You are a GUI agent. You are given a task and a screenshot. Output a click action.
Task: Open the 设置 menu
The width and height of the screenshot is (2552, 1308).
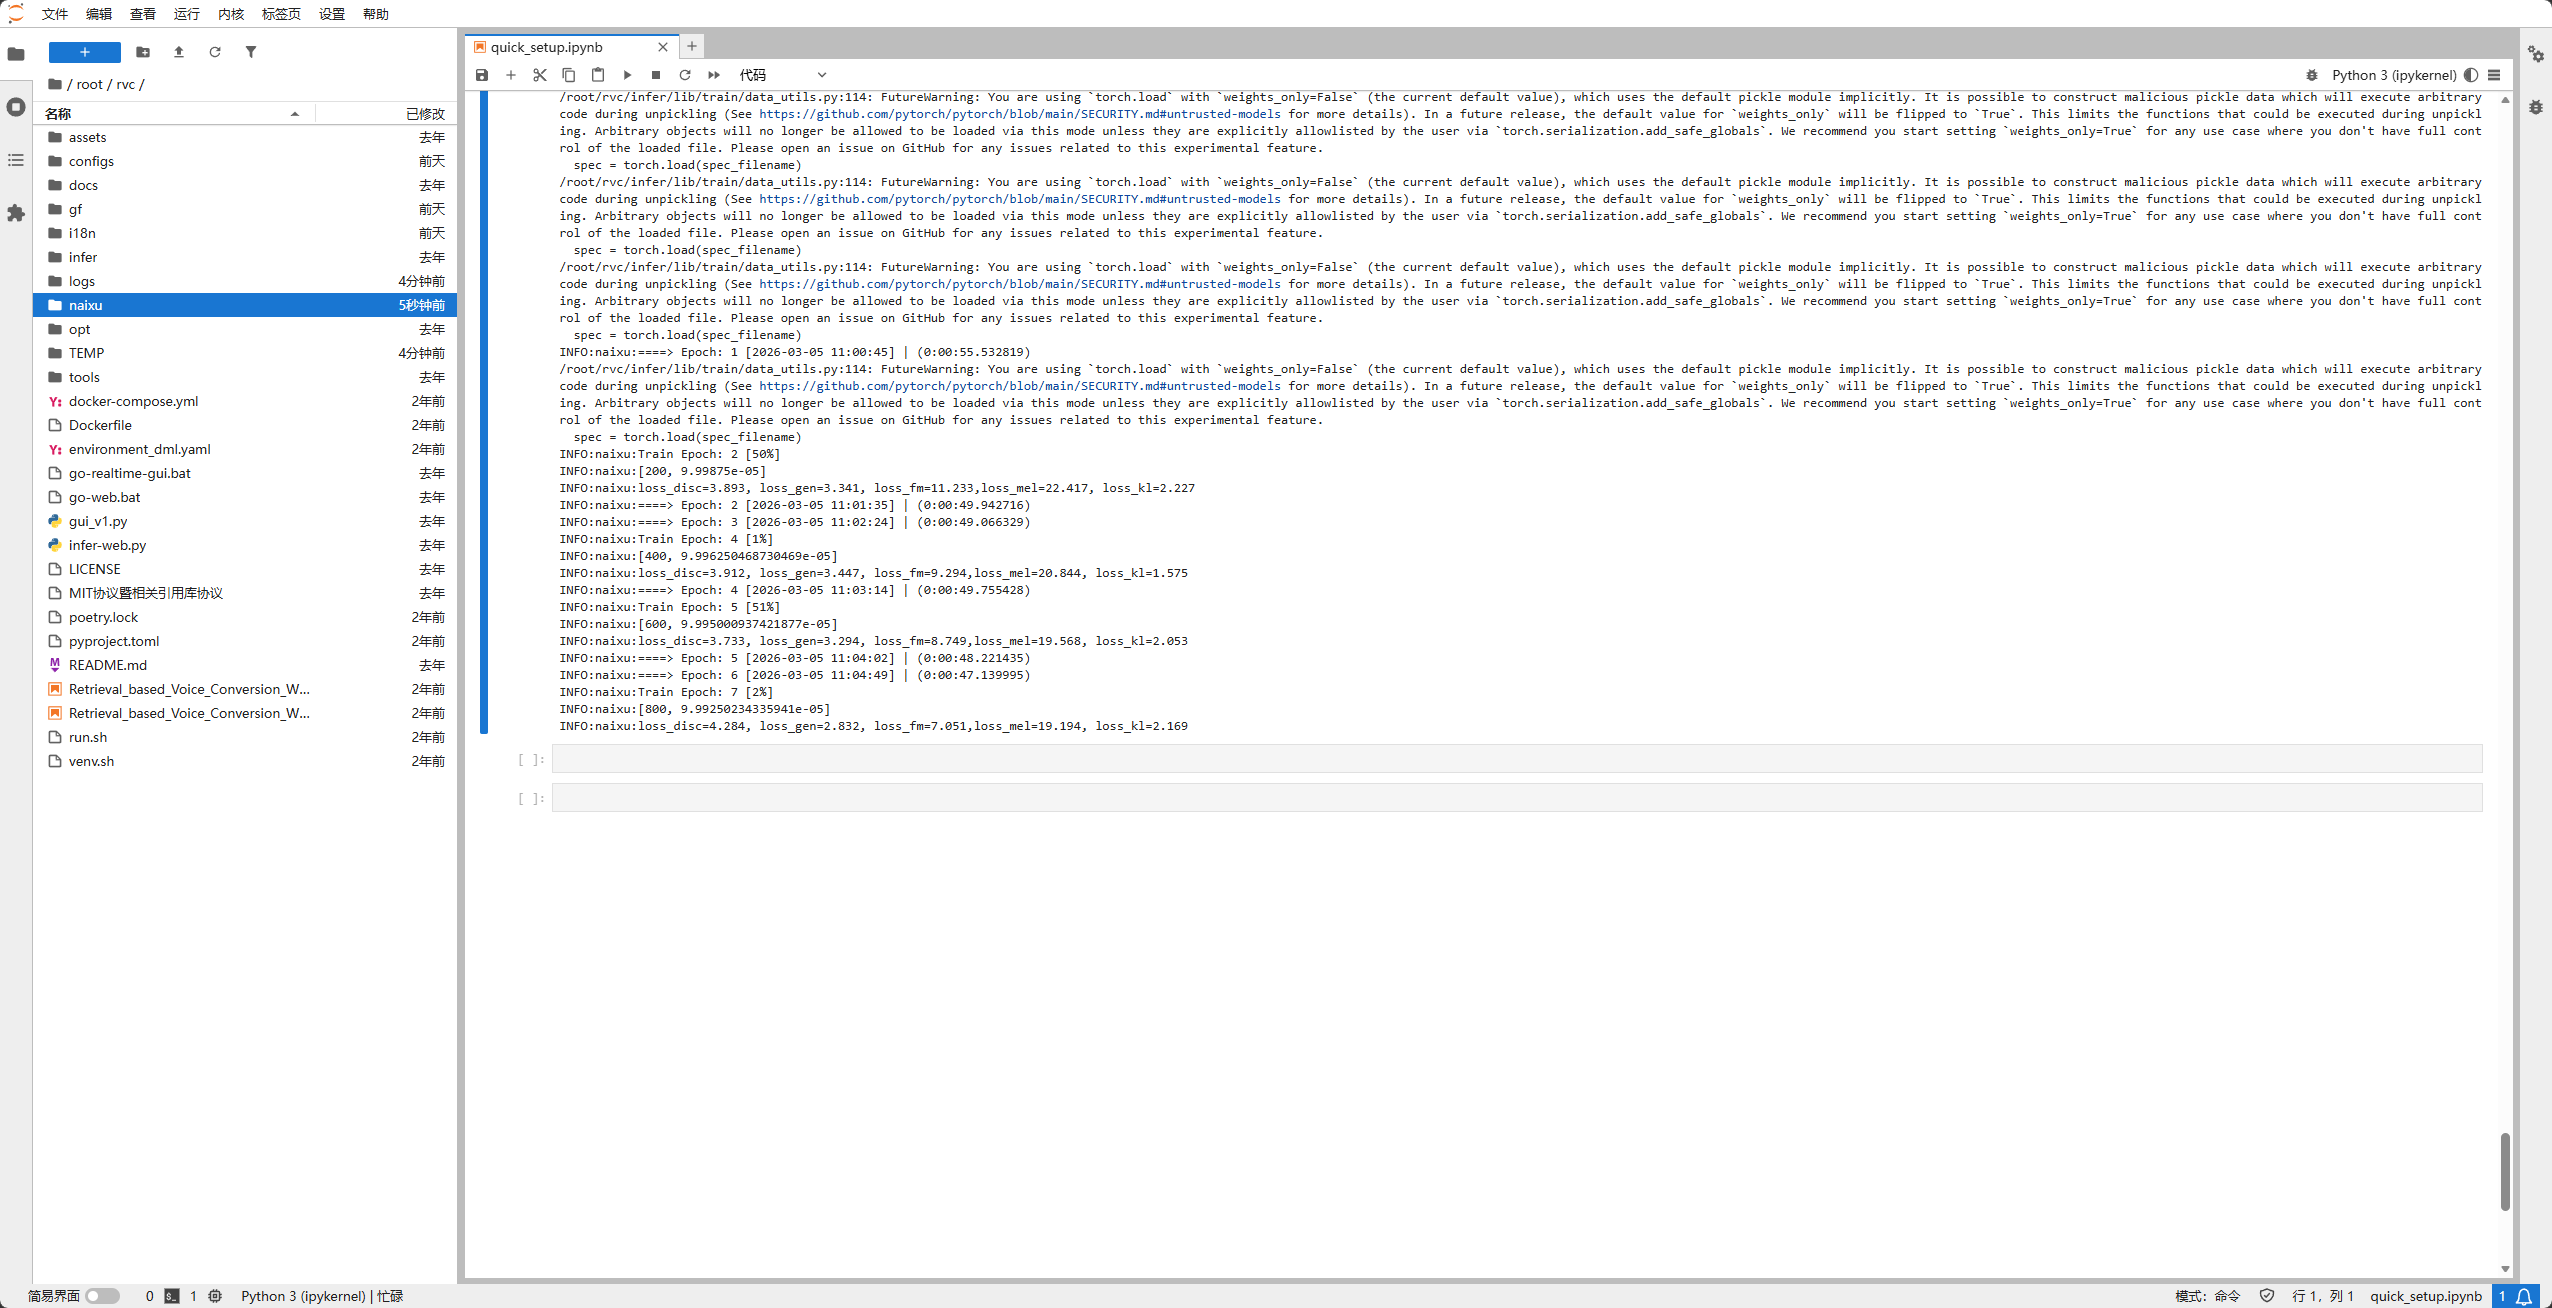tap(332, 14)
